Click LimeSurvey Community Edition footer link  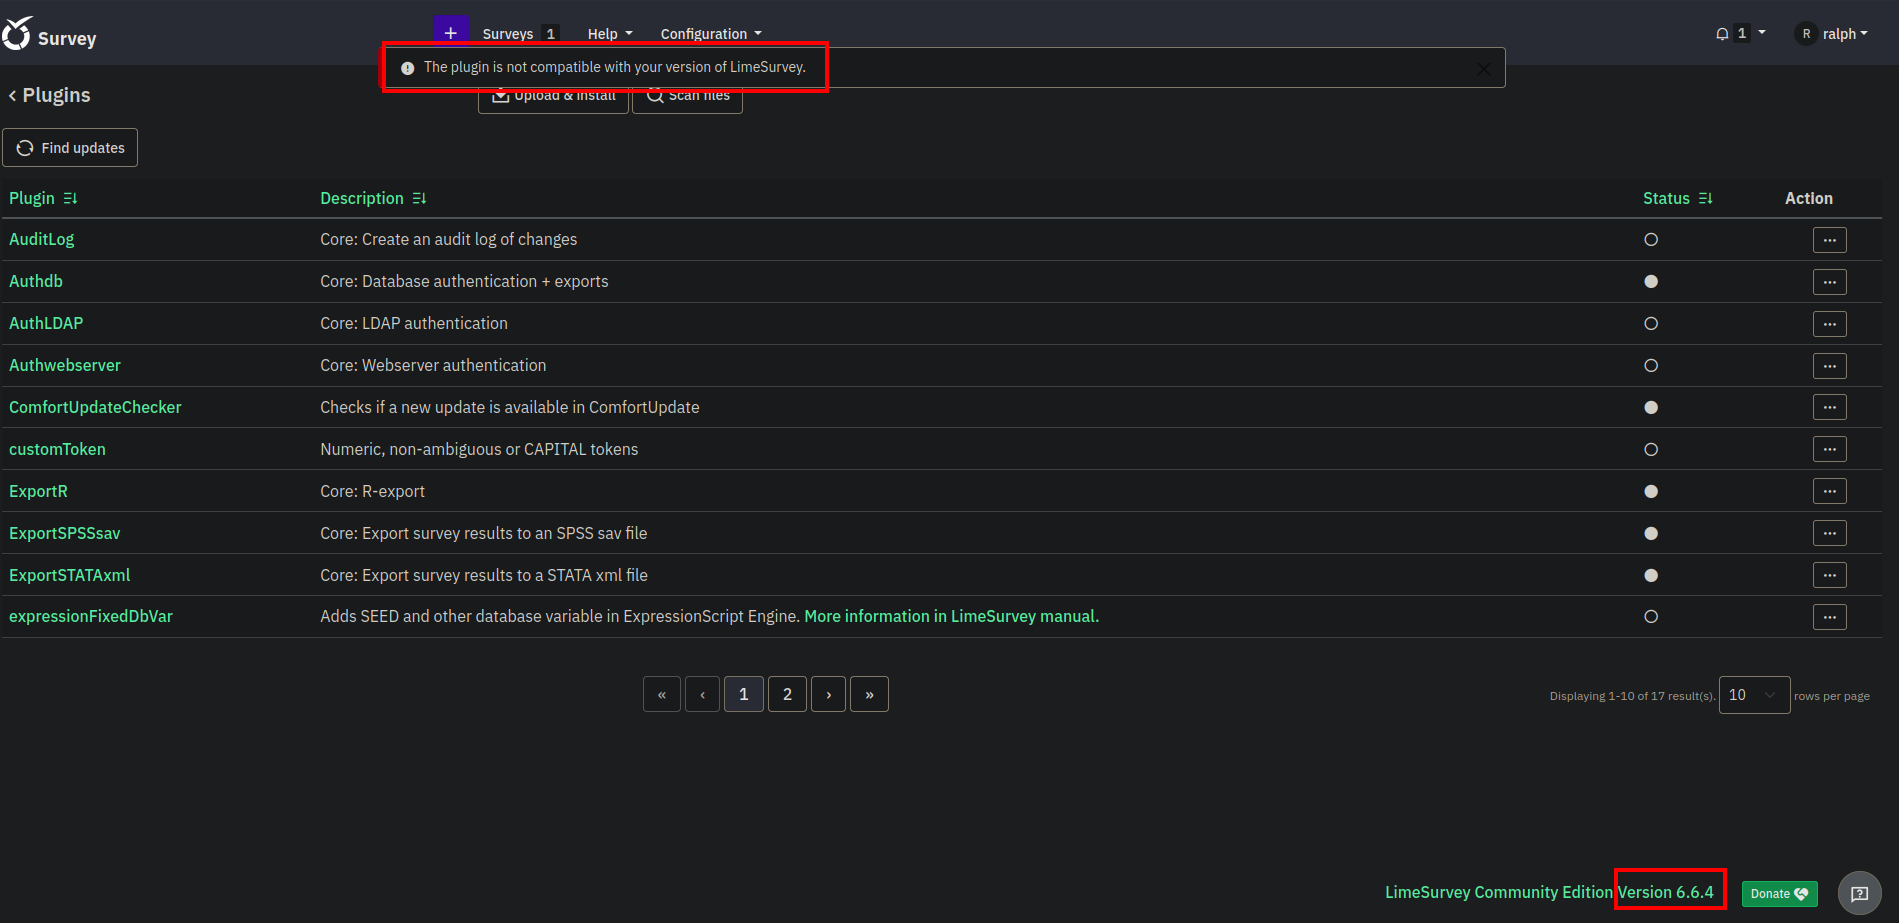coord(1499,892)
